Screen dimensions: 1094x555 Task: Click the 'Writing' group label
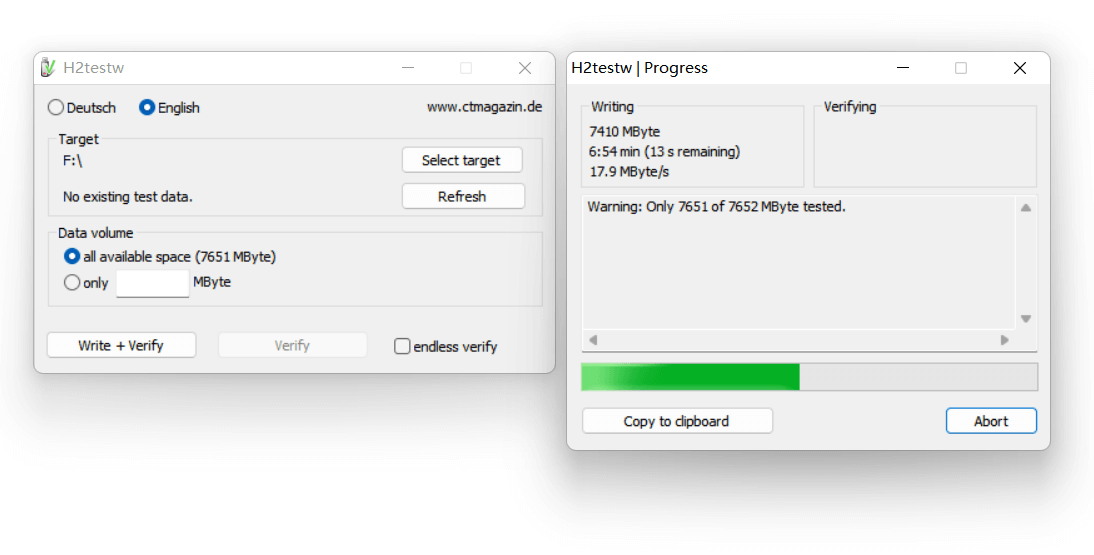613,107
